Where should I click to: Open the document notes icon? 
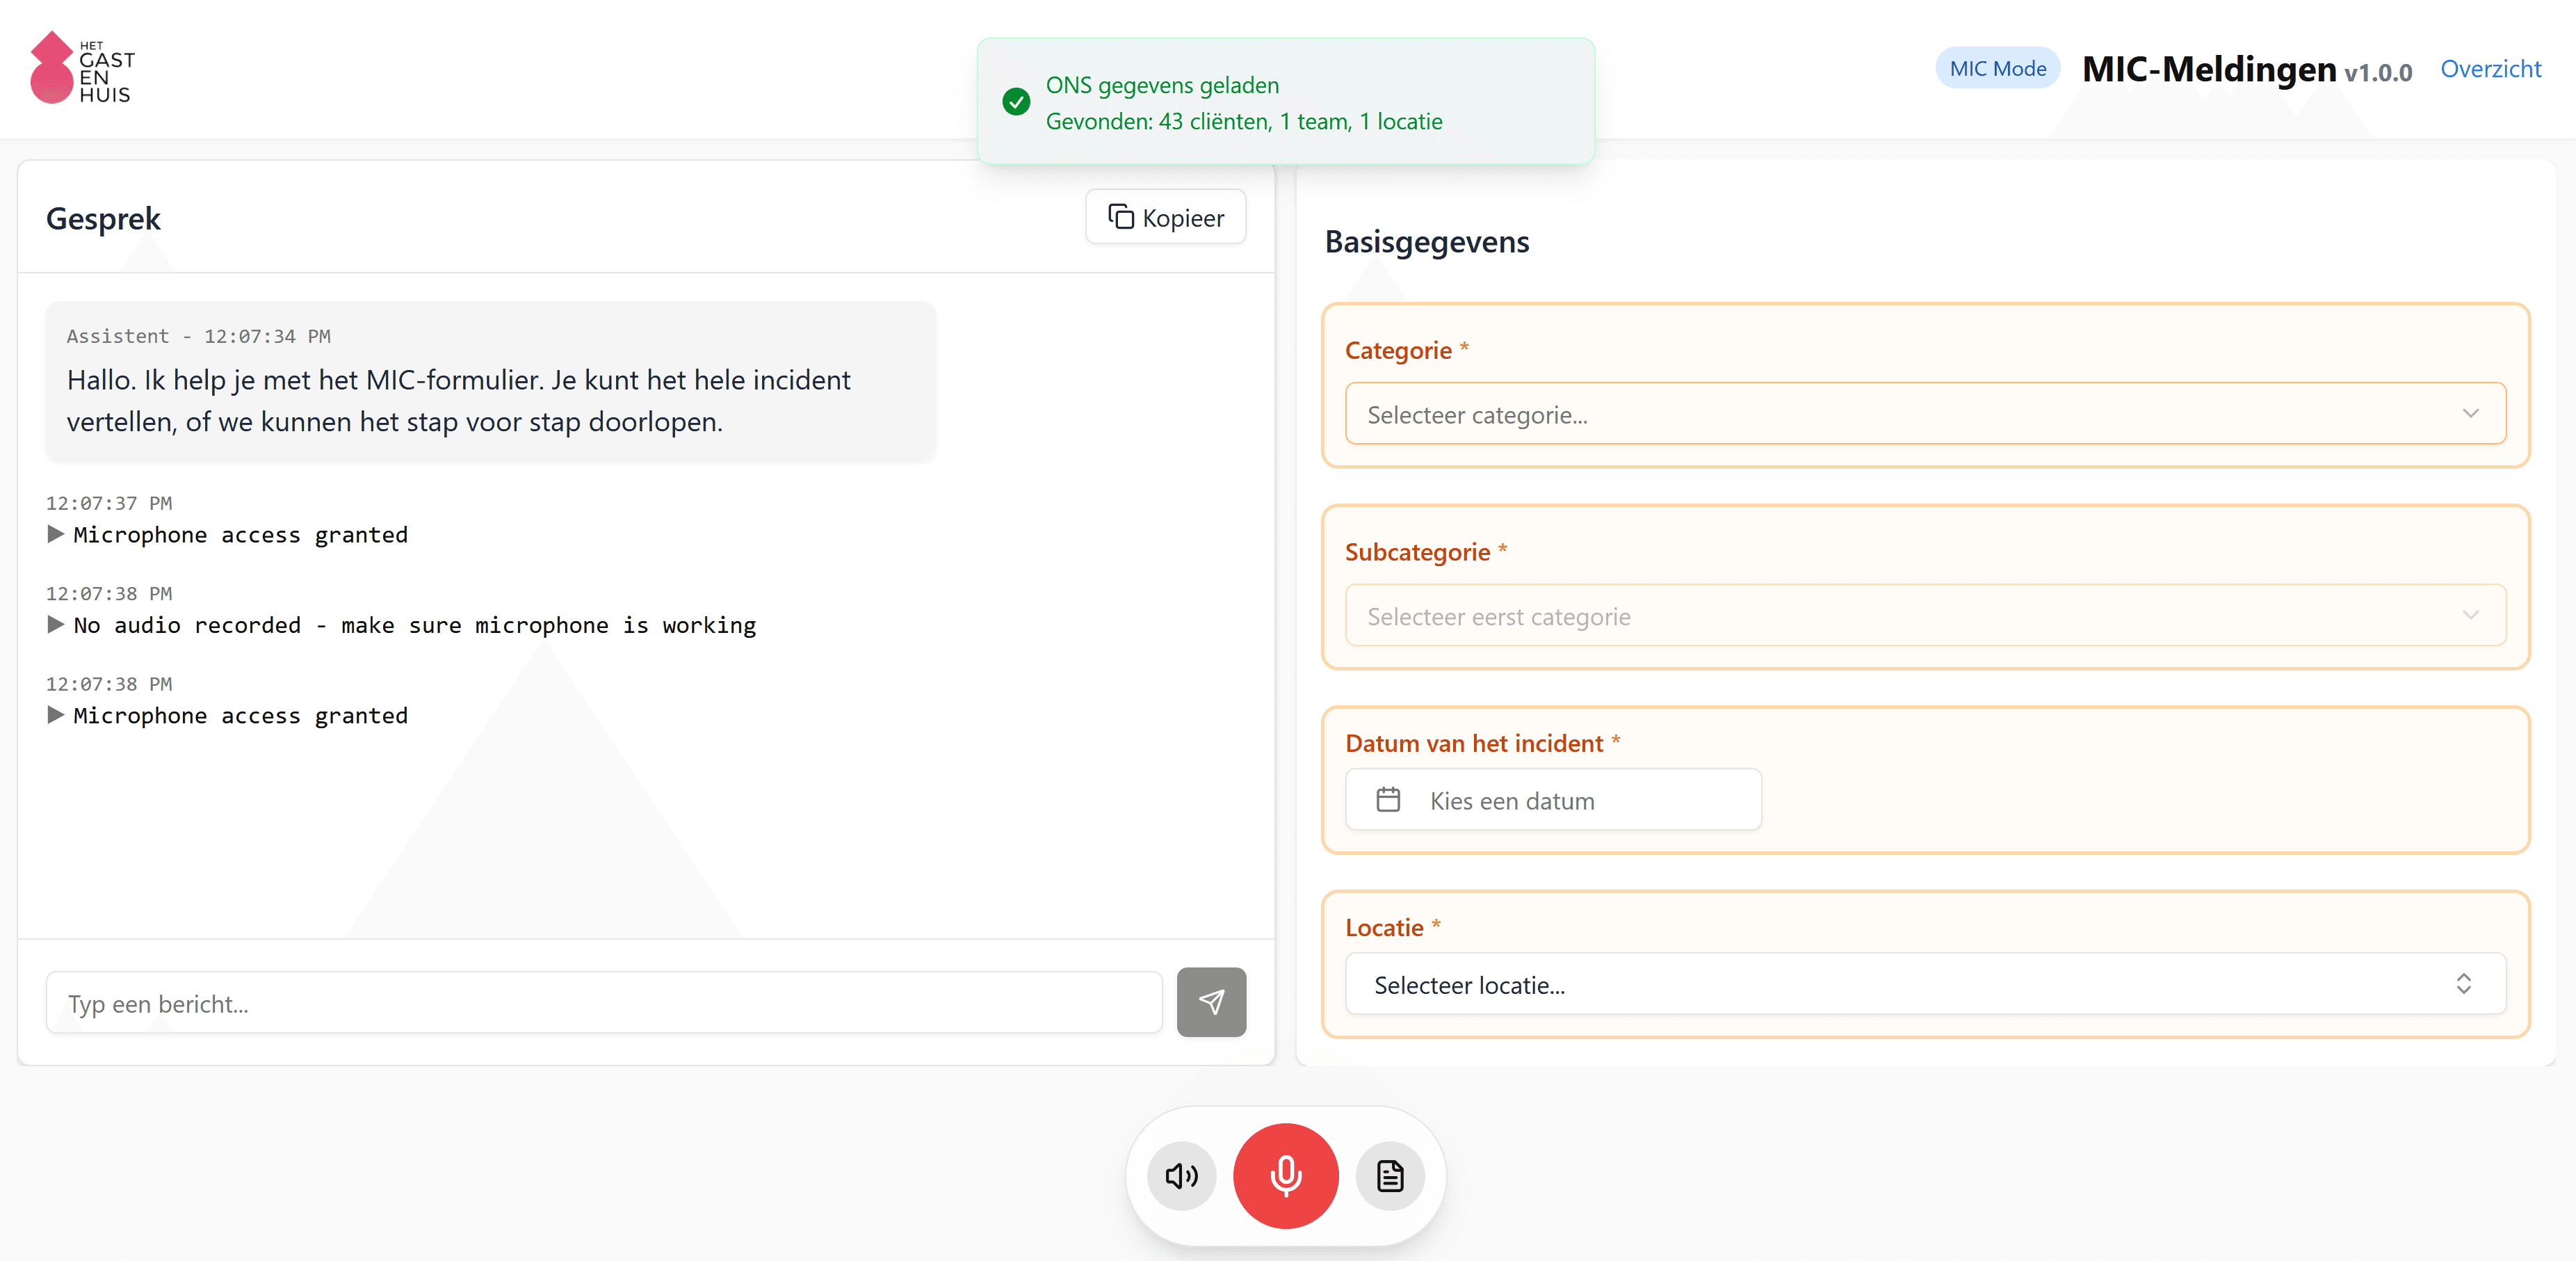(1390, 1175)
